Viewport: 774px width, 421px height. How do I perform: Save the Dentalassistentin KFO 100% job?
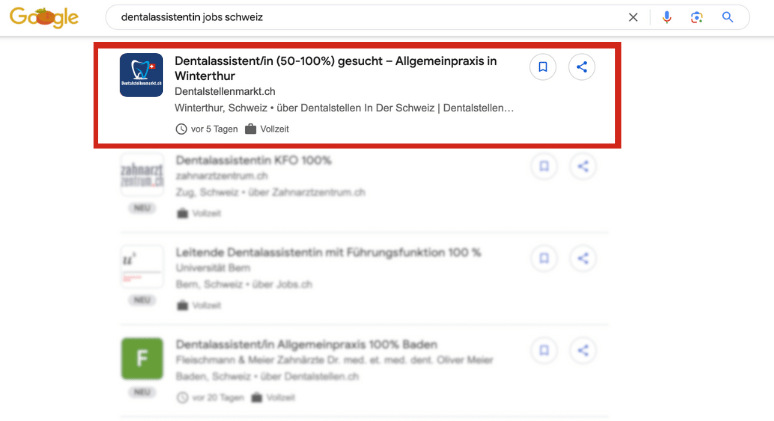544,166
